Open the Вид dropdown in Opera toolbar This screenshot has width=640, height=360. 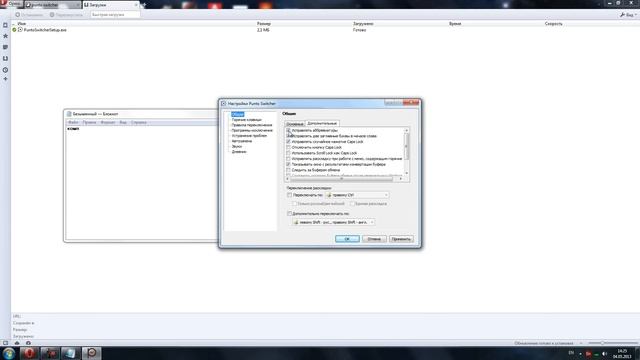(x=629, y=15)
